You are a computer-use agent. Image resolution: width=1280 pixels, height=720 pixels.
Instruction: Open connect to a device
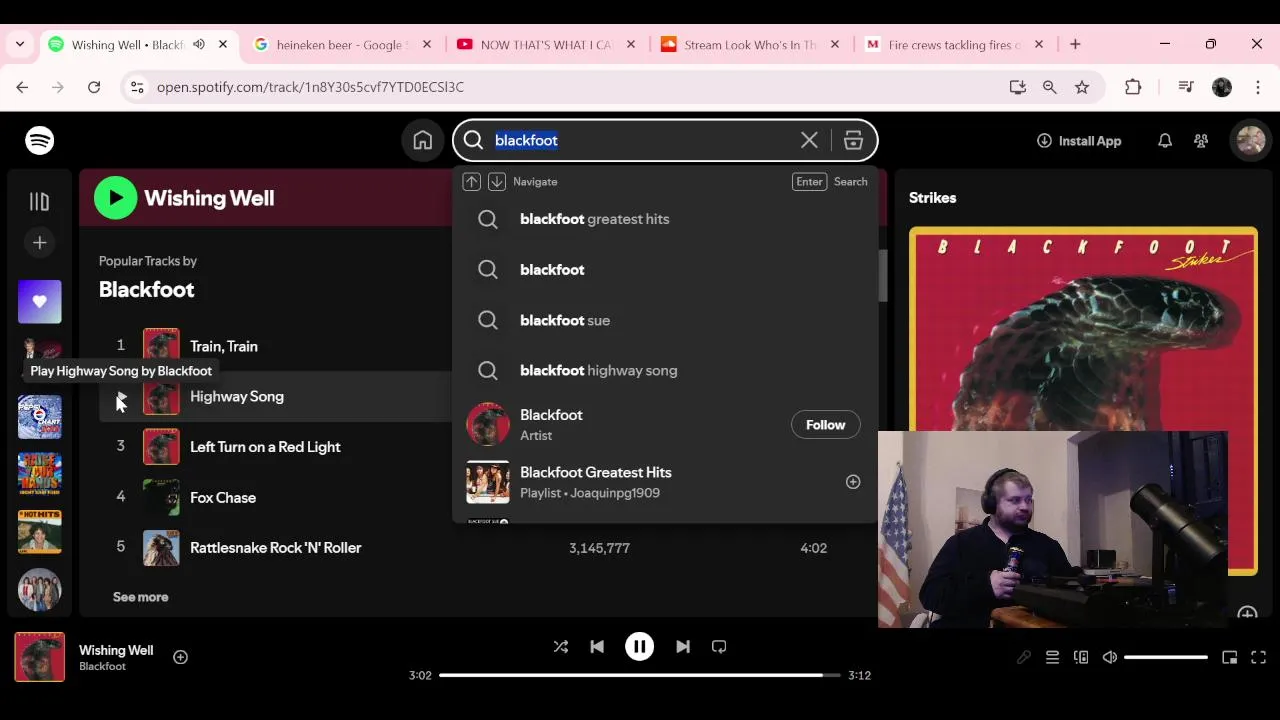tap(1081, 657)
